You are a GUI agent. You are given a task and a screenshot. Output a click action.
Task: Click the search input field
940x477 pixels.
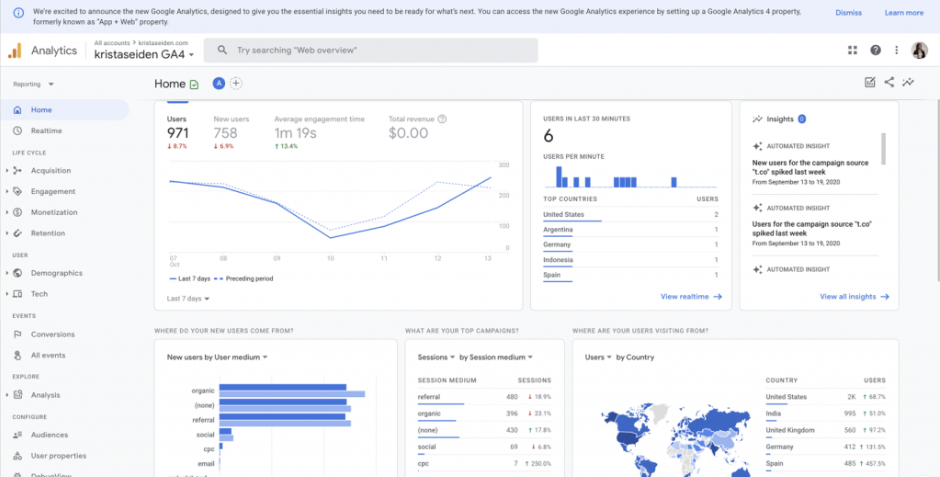click(370, 50)
